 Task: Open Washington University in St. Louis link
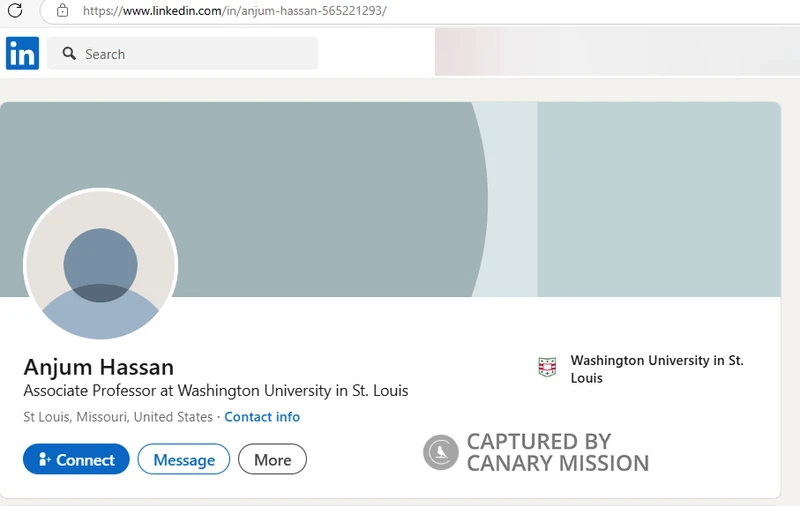click(657, 369)
